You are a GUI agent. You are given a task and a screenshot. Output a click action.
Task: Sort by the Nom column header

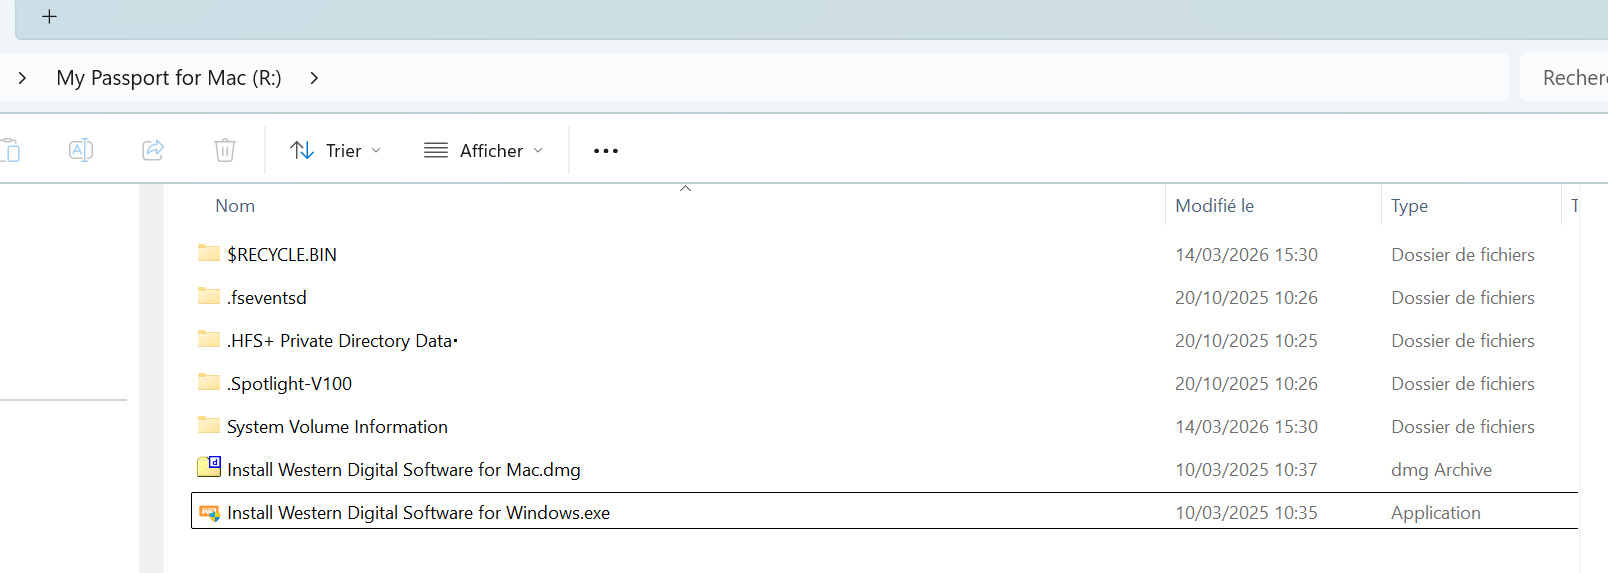point(235,206)
